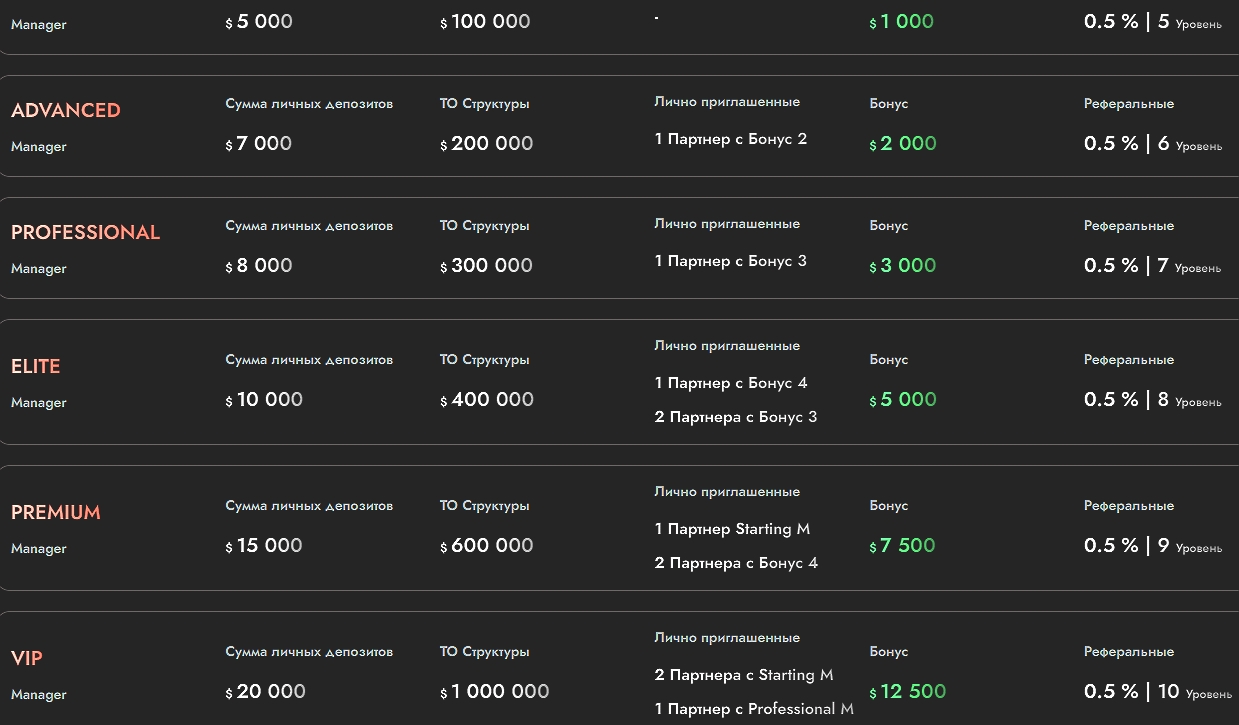Screen dimensions: 1239x725
Task: Click the $7 000 personal deposit amount
Action: click(259, 144)
